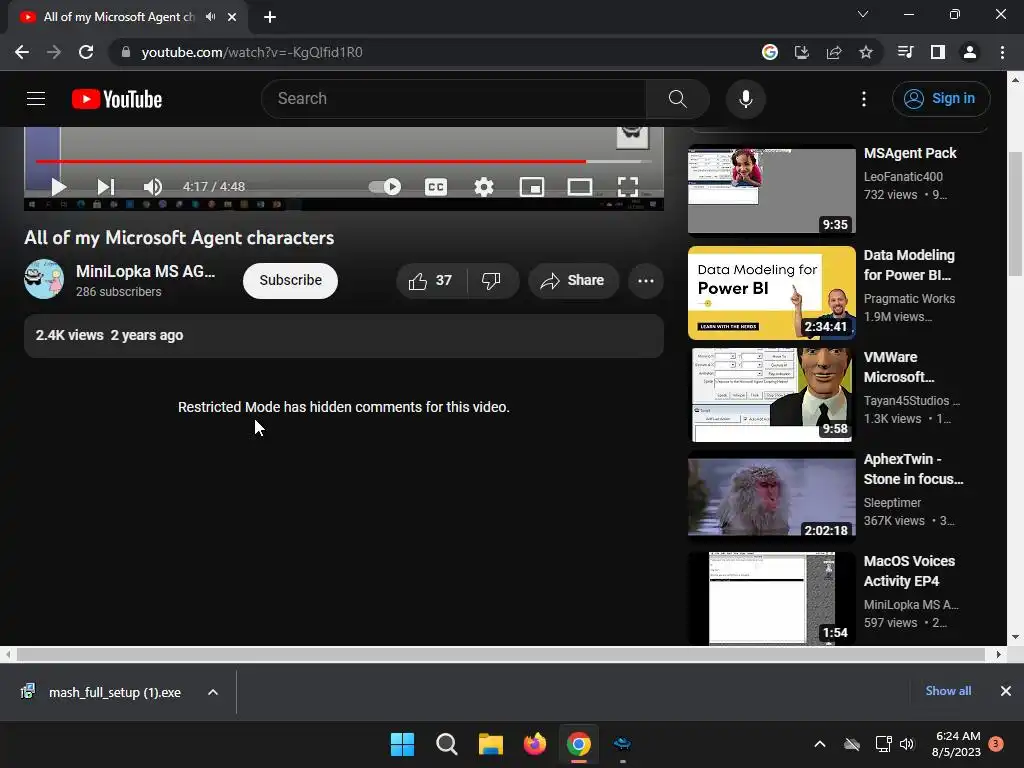The height and width of the screenshot is (768, 1024).
Task: Play the YouTube video
Action: [x=58, y=187]
